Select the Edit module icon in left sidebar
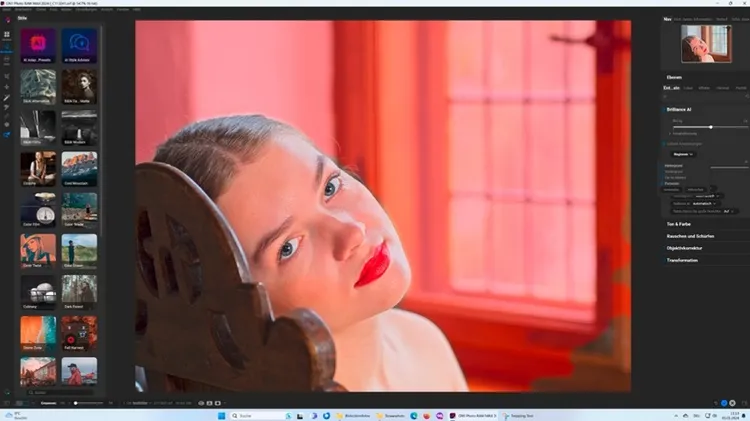Screen dimensions: 750x421 point(7,48)
